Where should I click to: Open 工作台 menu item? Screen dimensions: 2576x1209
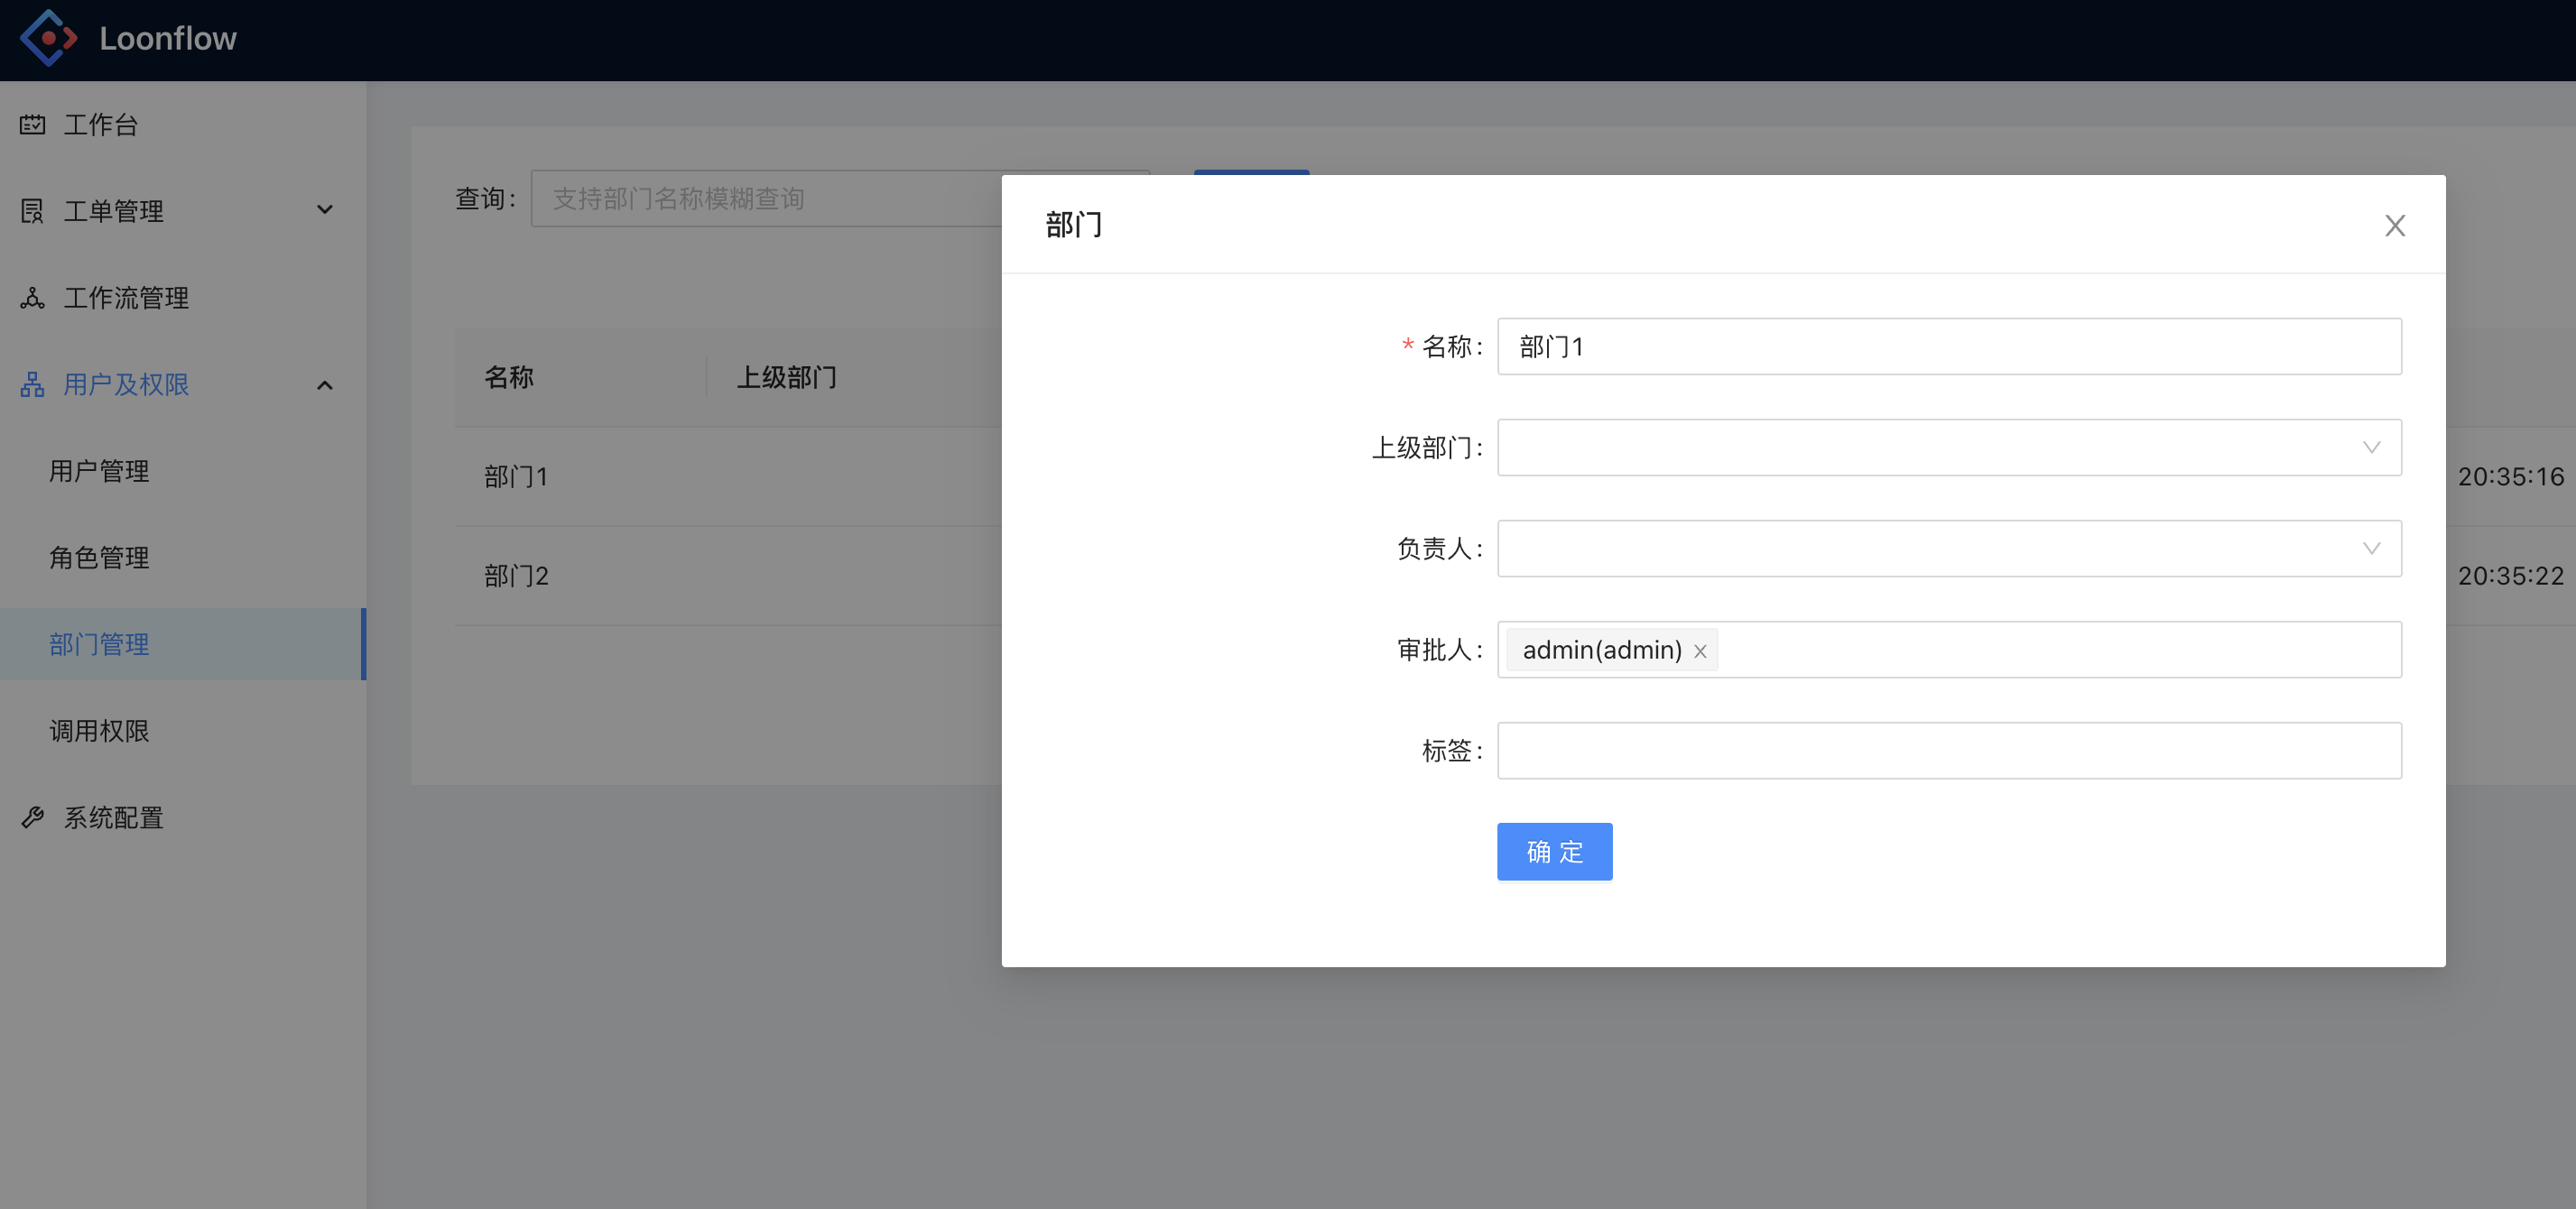click(x=183, y=124)
